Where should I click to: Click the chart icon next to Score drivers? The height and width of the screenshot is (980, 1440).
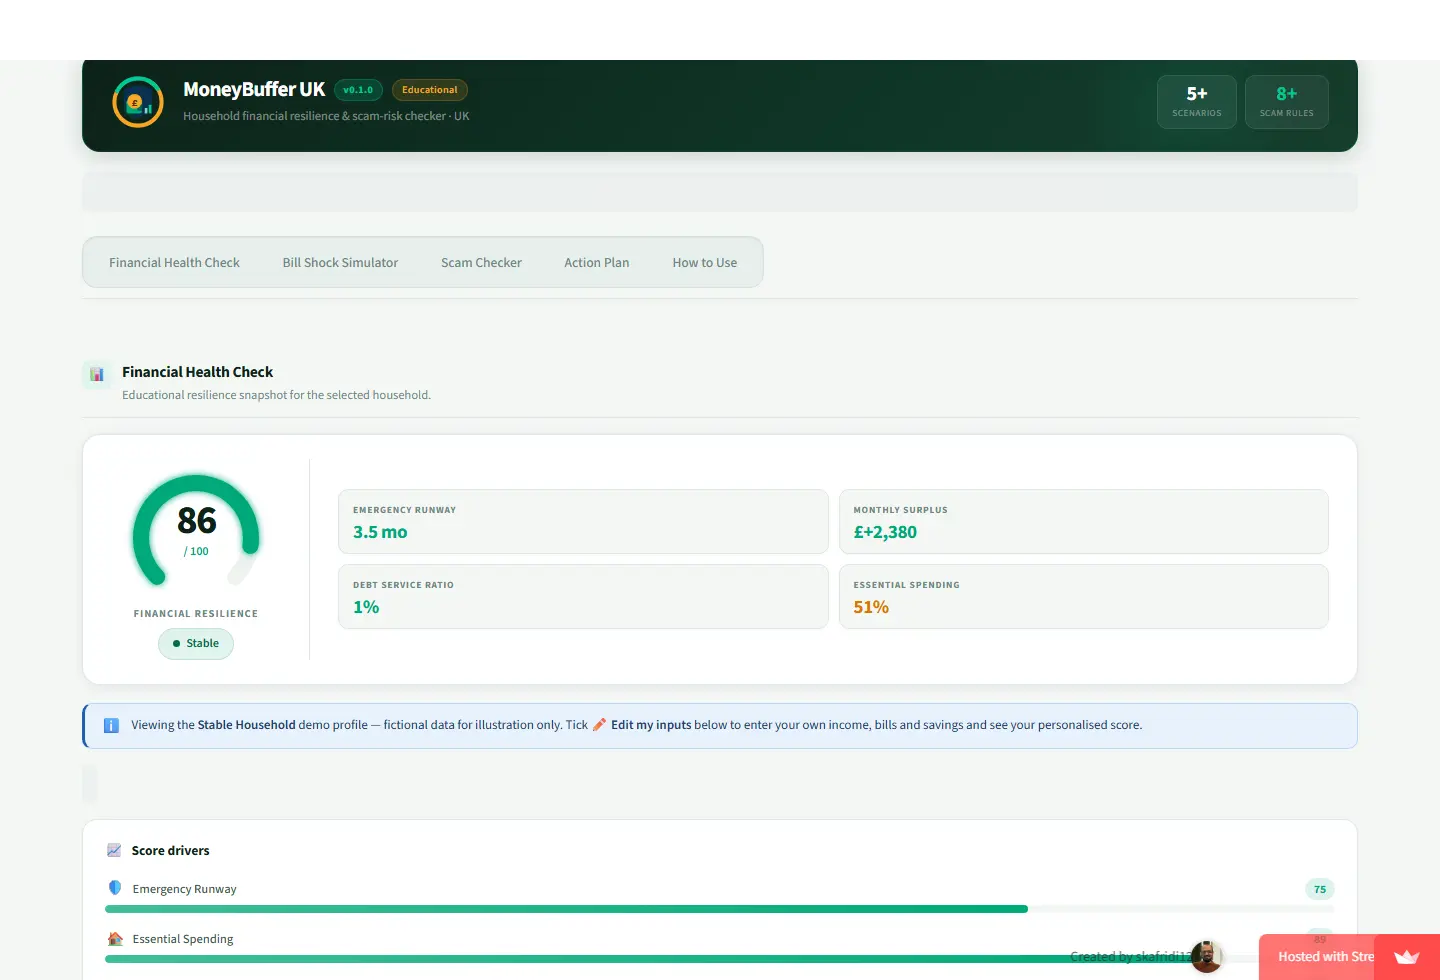click(x=114, y=850)
